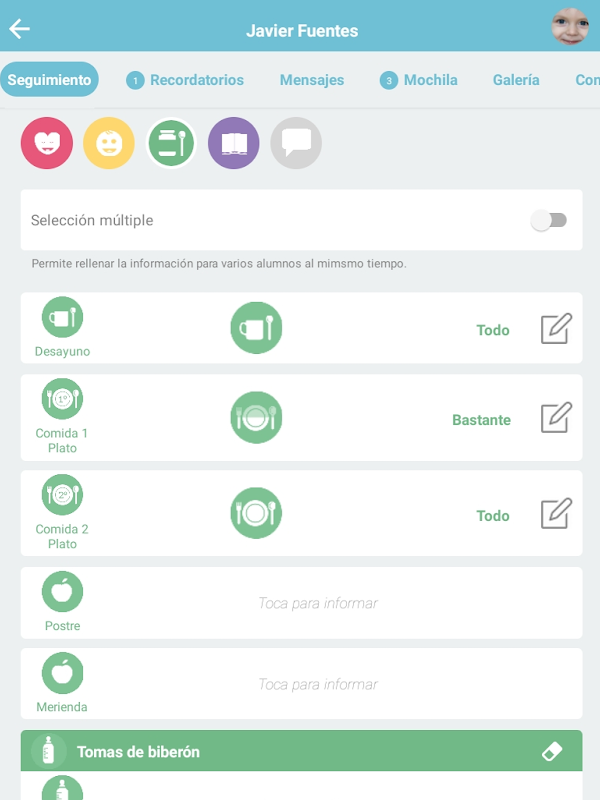The height and width of the screenshot is (800, 600).
Task: Select the red heart category icon
Action: tap(47, 143)
